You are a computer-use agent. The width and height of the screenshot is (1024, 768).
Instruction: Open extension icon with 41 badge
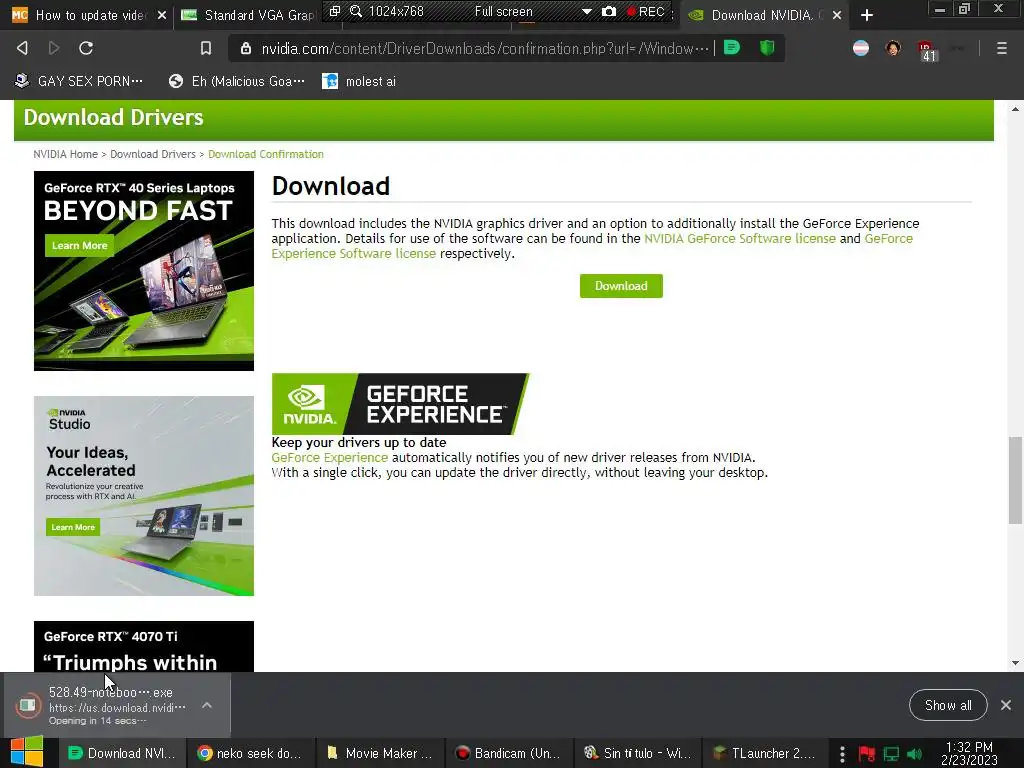point(927,50)
